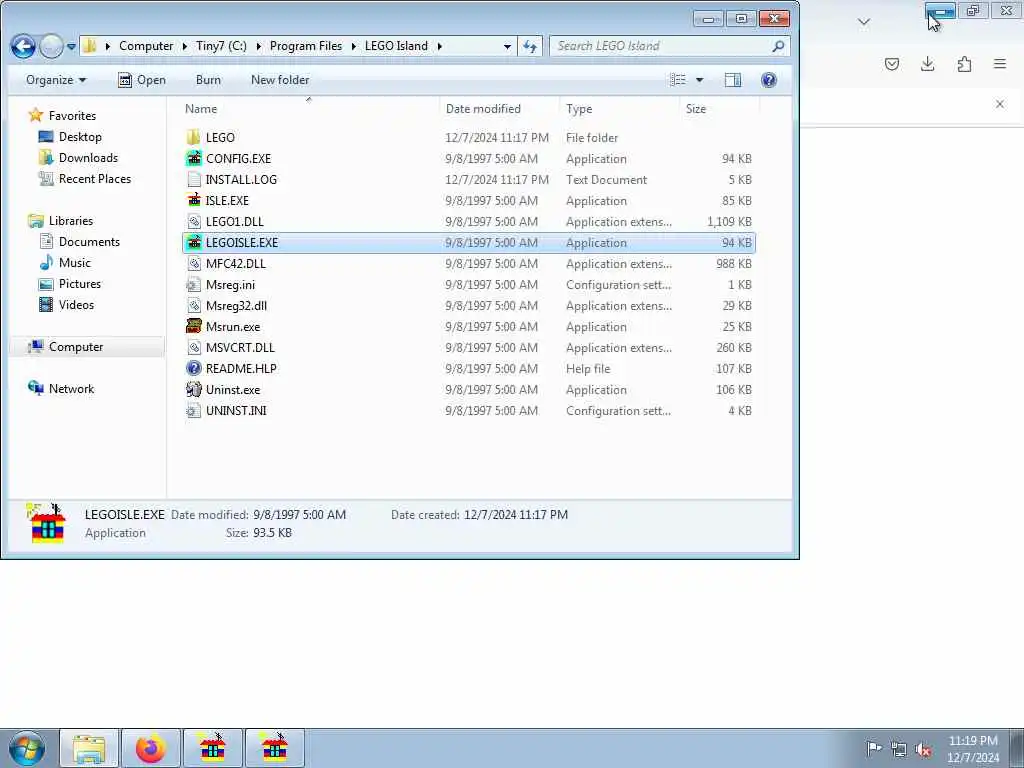Select the LEGOISLE.EXE application icon
This screenshot has height=768, width=1024.
(193, 242)
